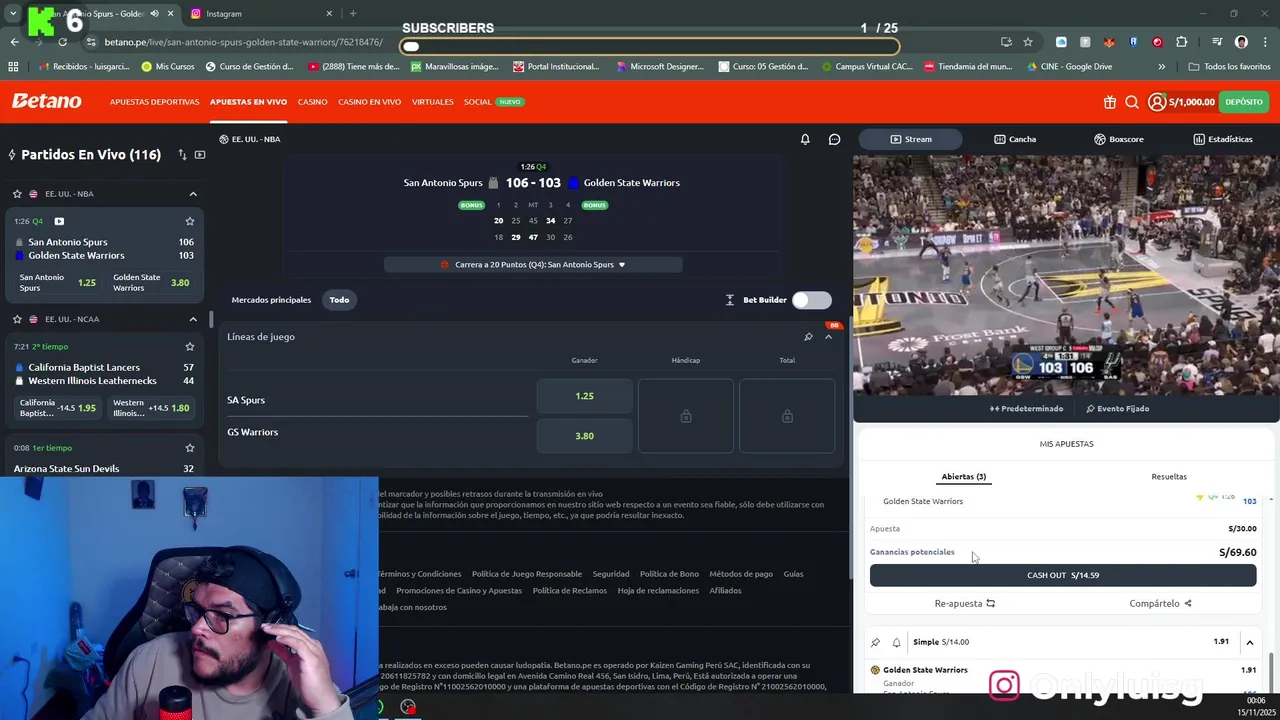Show more bookmarks with the double chevron
This screenshot has height=720, width=1280.
coord(1161,67)
